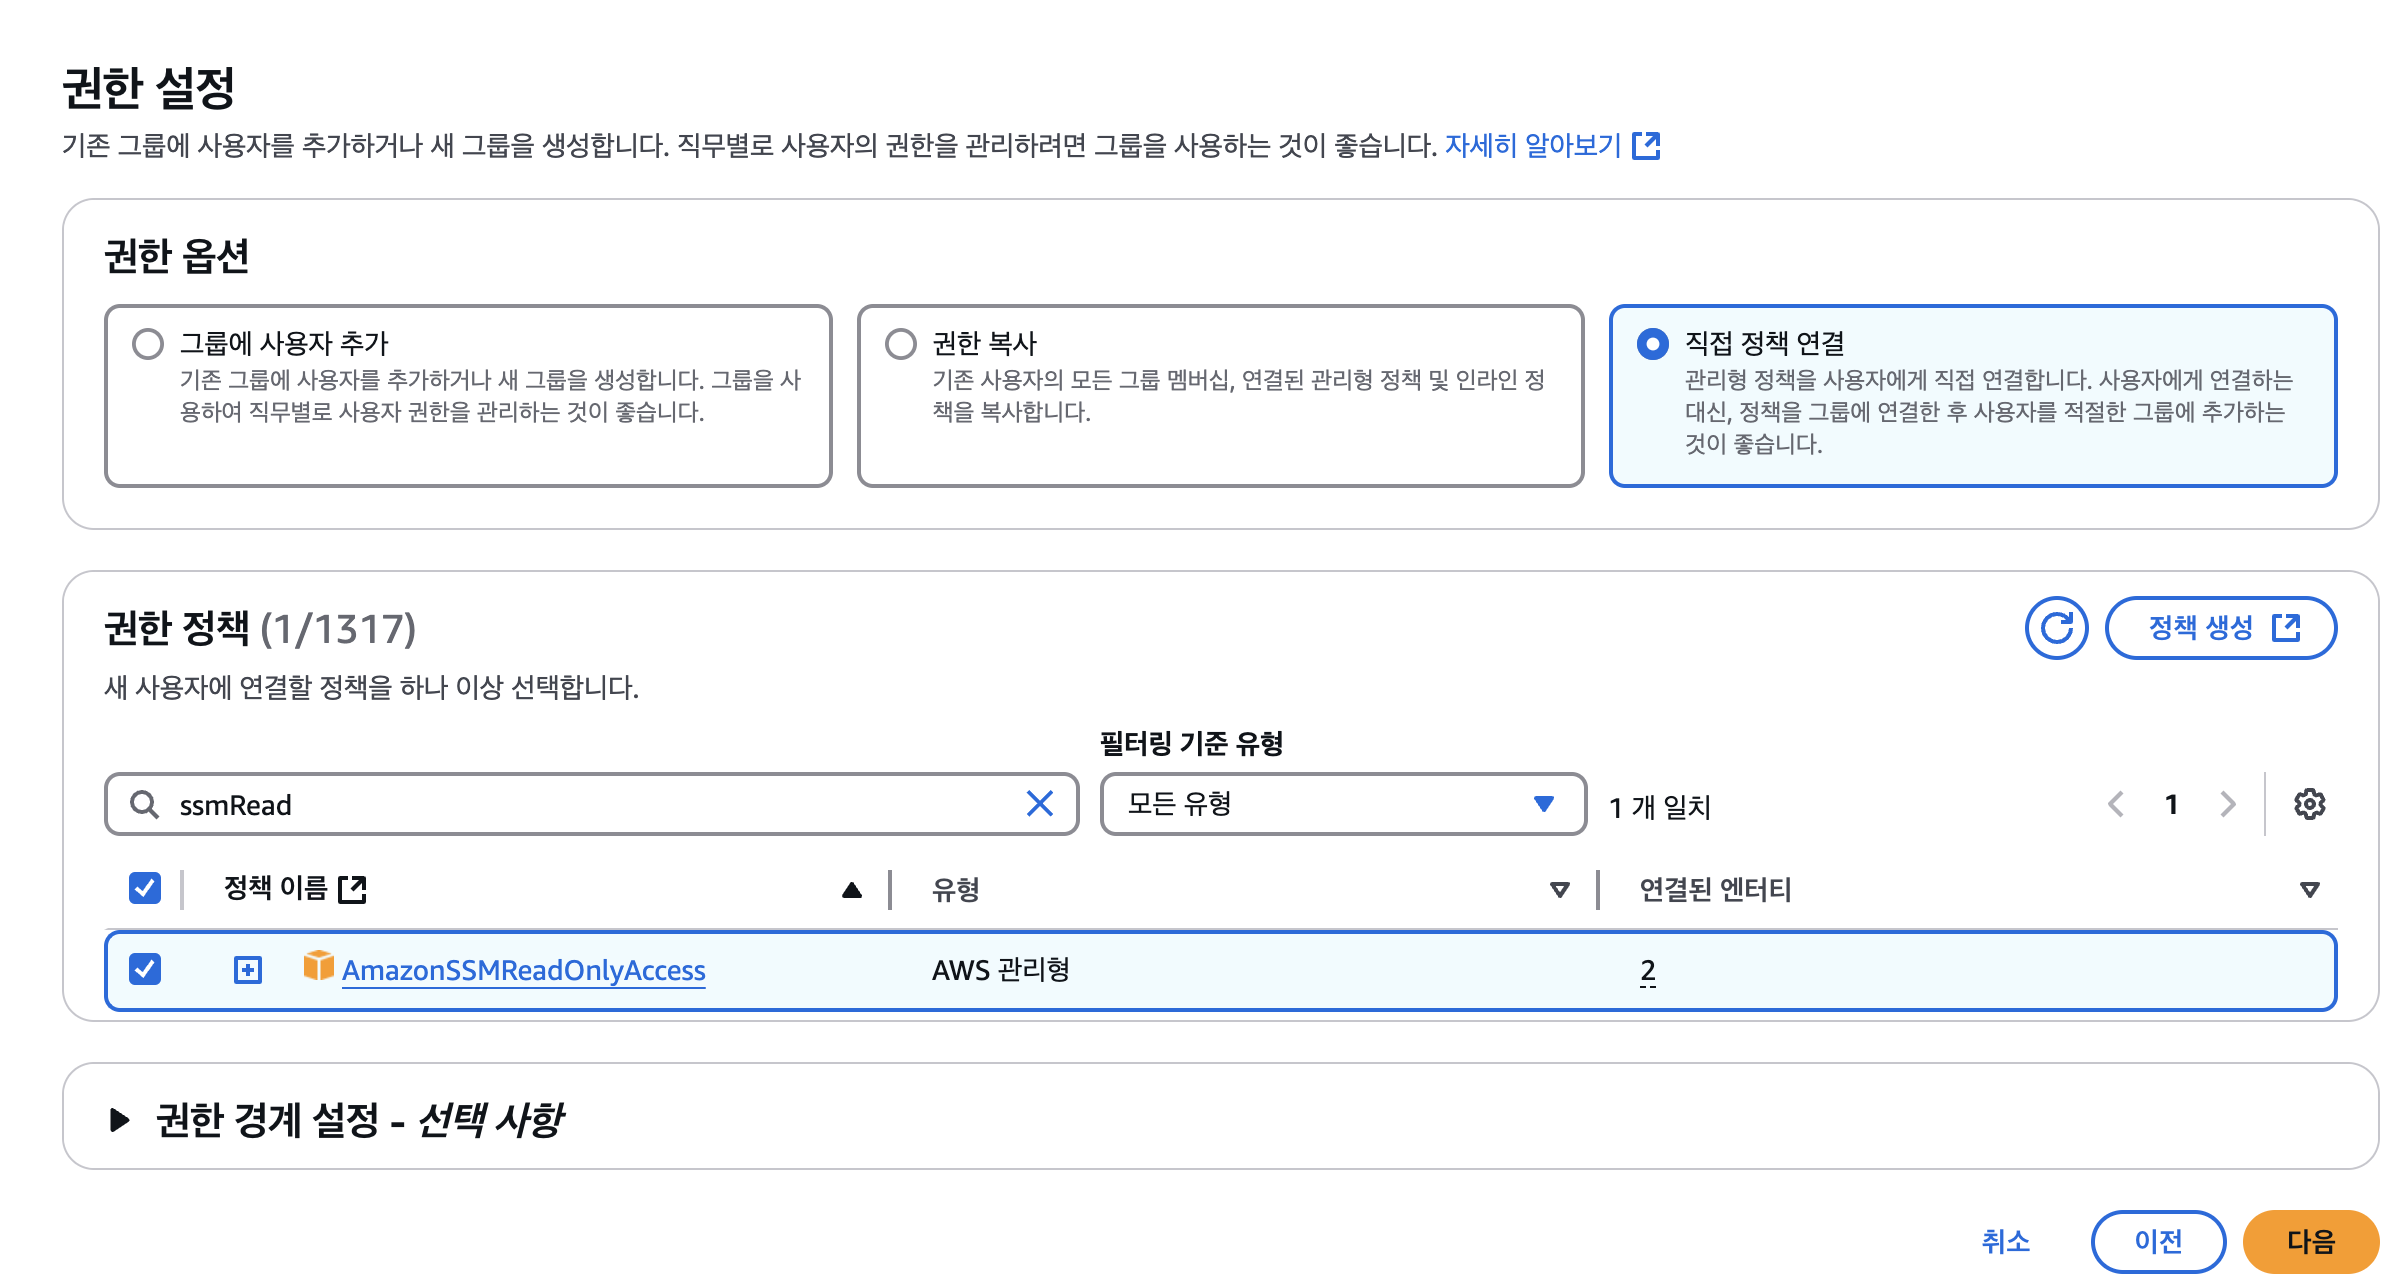Screen dimensions: 2386x1274
Task: Click the 다음 button
Action: (2310, 1241)
